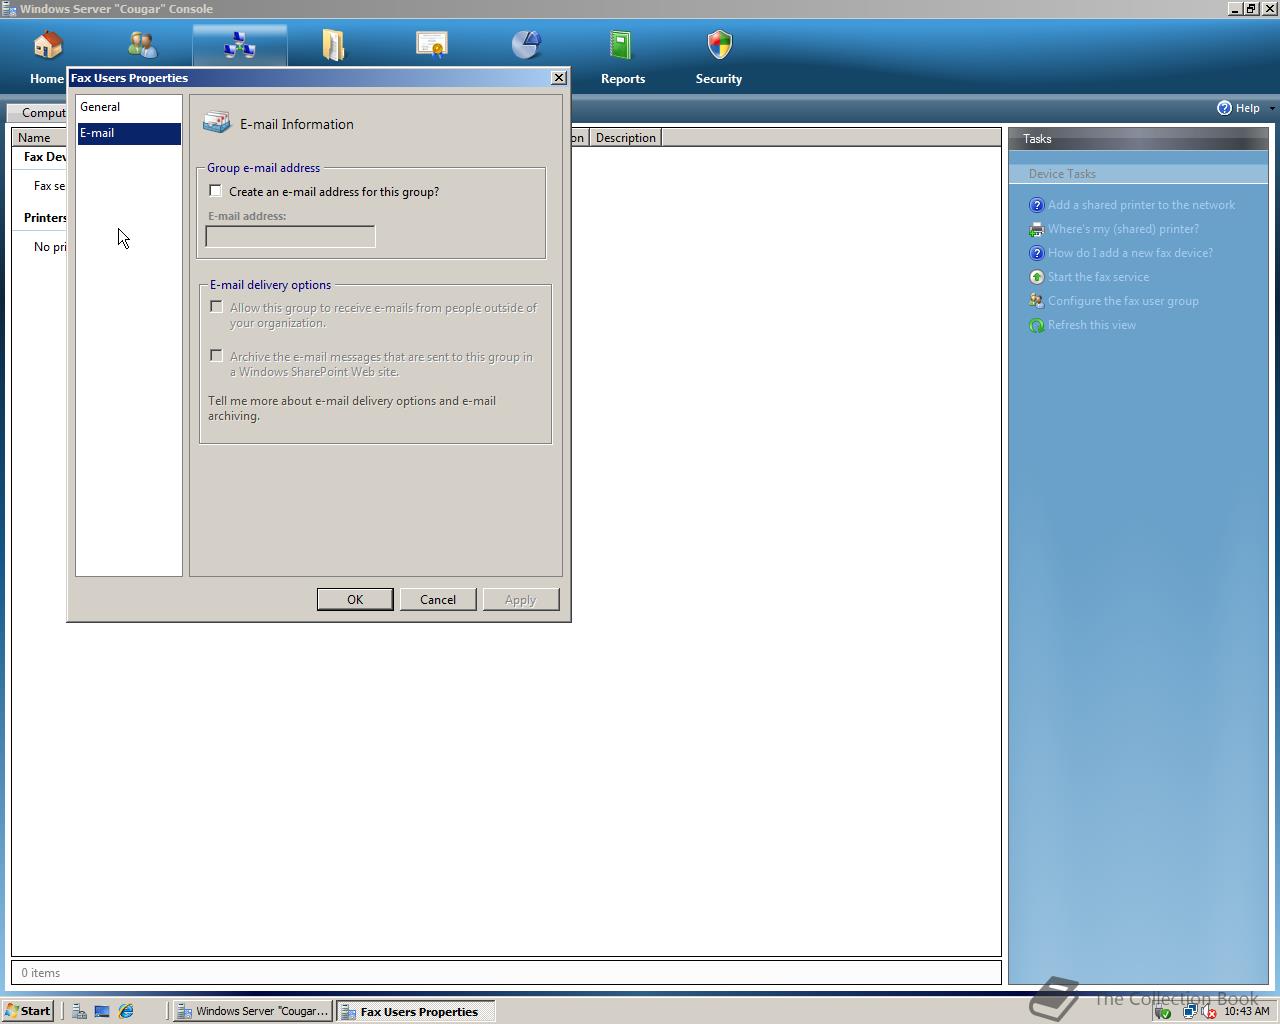Click the Server Manager quick launch icon
The width and height of the screenshot is (1280, 1024).
pyautogui.click(x=79, y=1011)
